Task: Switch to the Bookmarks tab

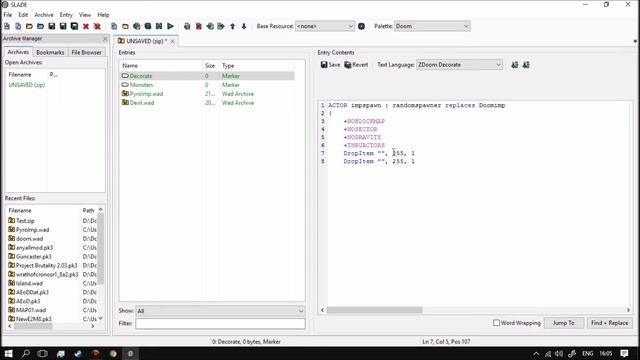Action: click(x=50, y=52)
